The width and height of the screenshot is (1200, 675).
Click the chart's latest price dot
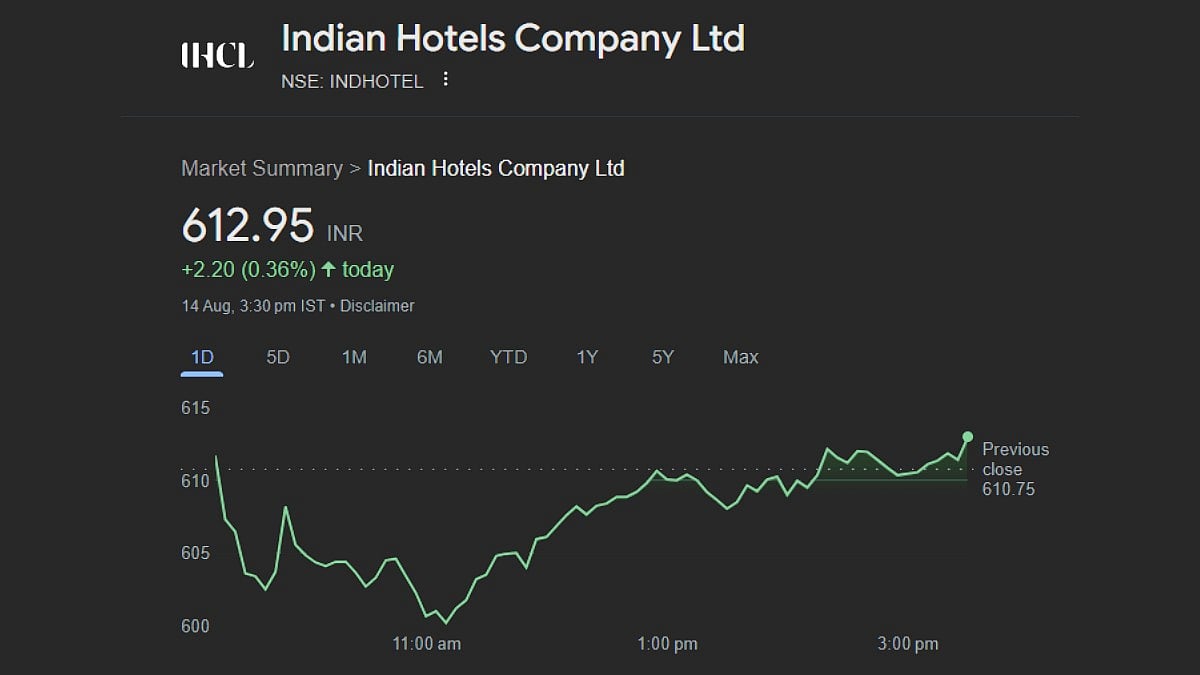[x=967, y=437]
